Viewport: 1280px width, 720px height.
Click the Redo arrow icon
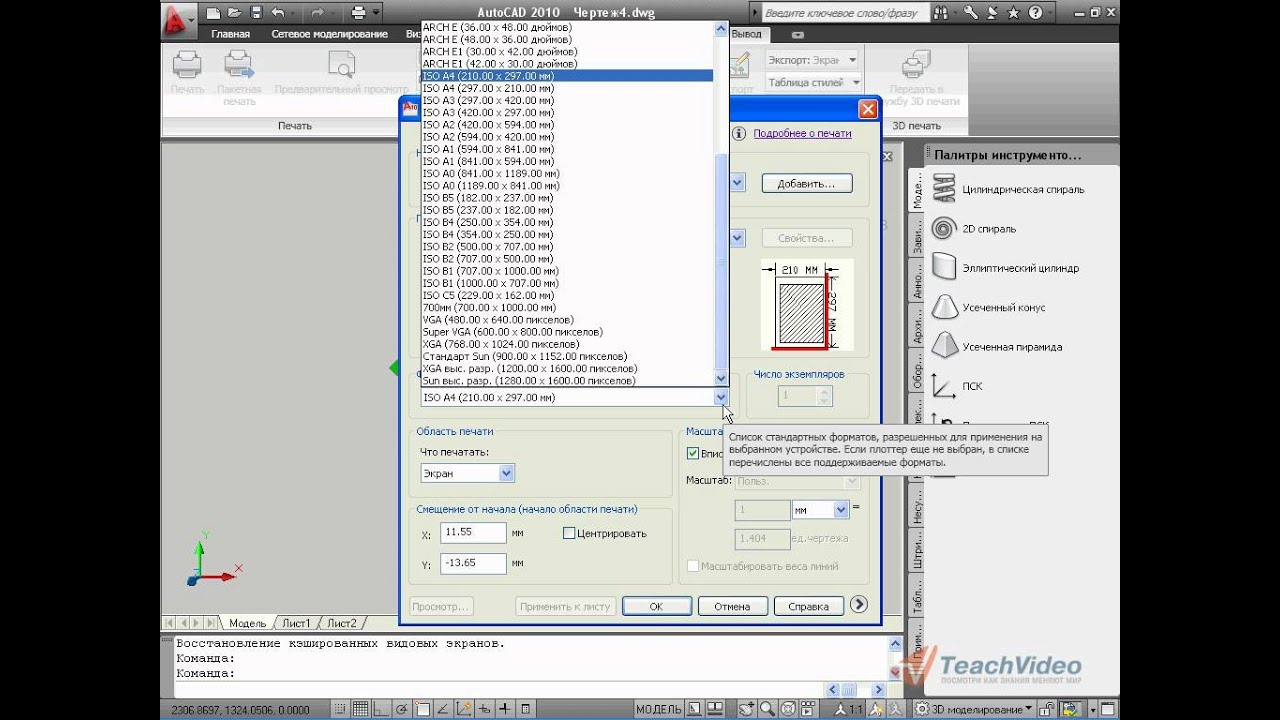[x=316, y=13]
